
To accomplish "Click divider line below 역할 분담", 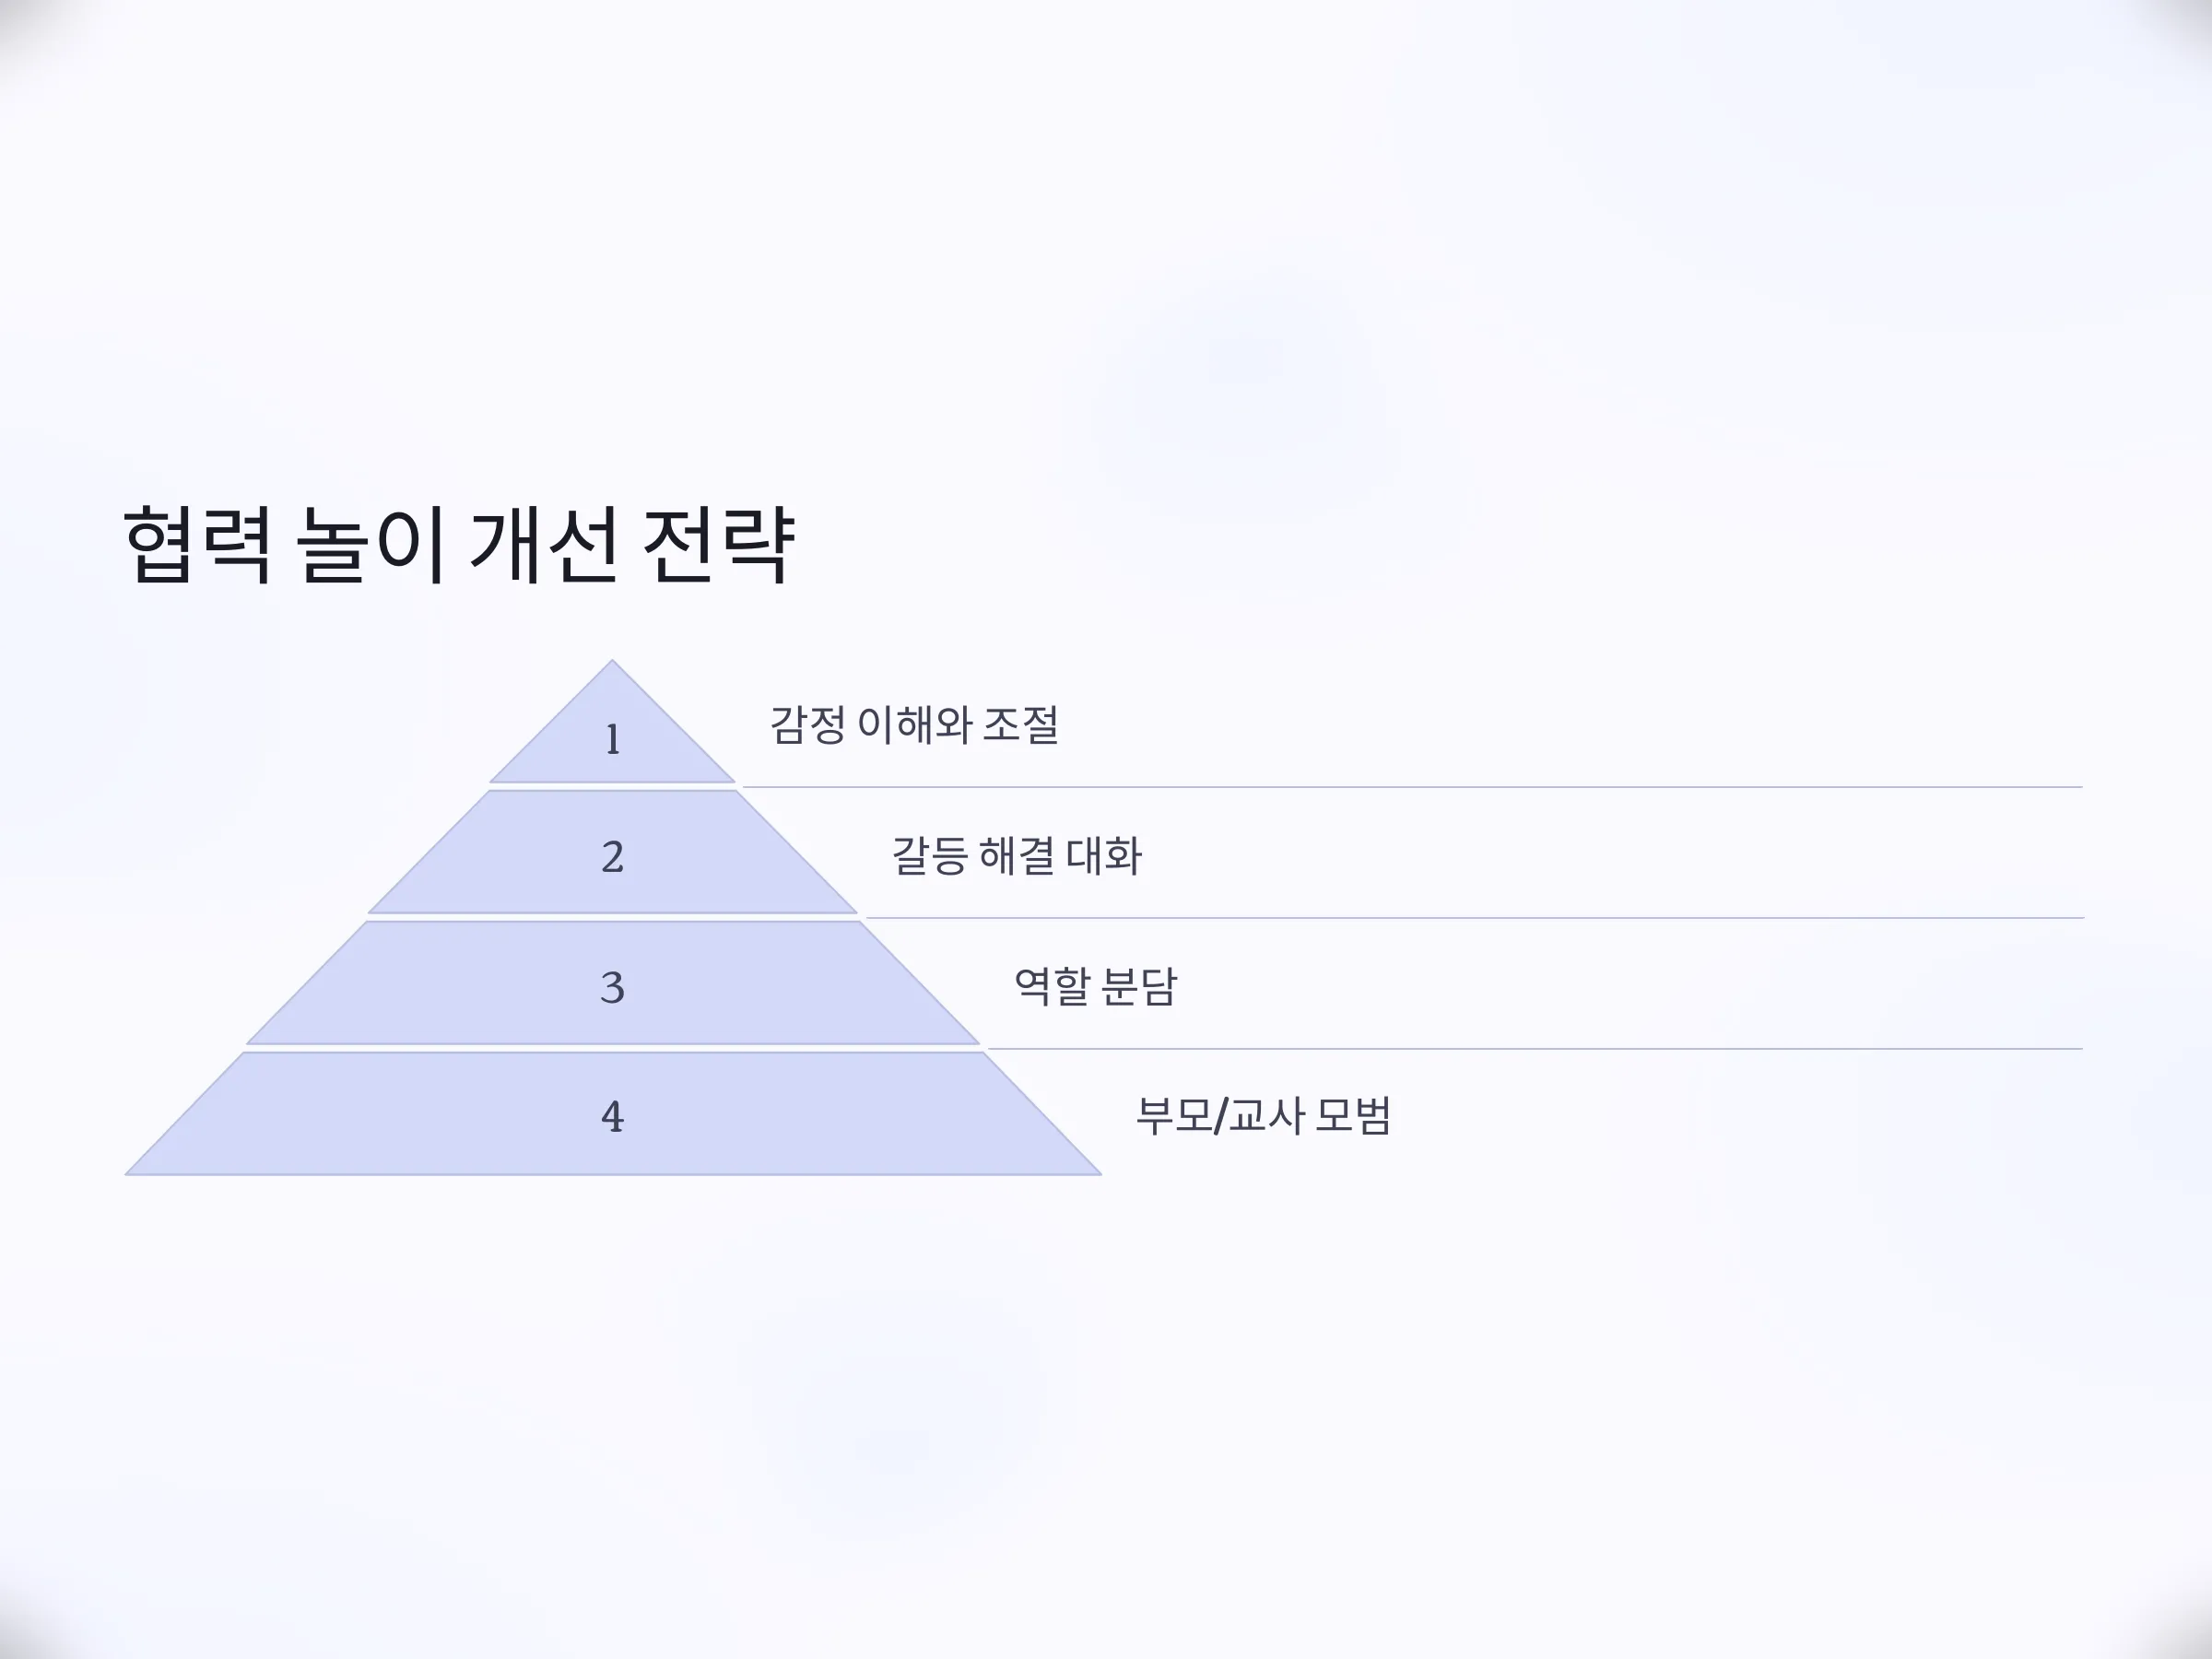I will click(1535, 1049).
